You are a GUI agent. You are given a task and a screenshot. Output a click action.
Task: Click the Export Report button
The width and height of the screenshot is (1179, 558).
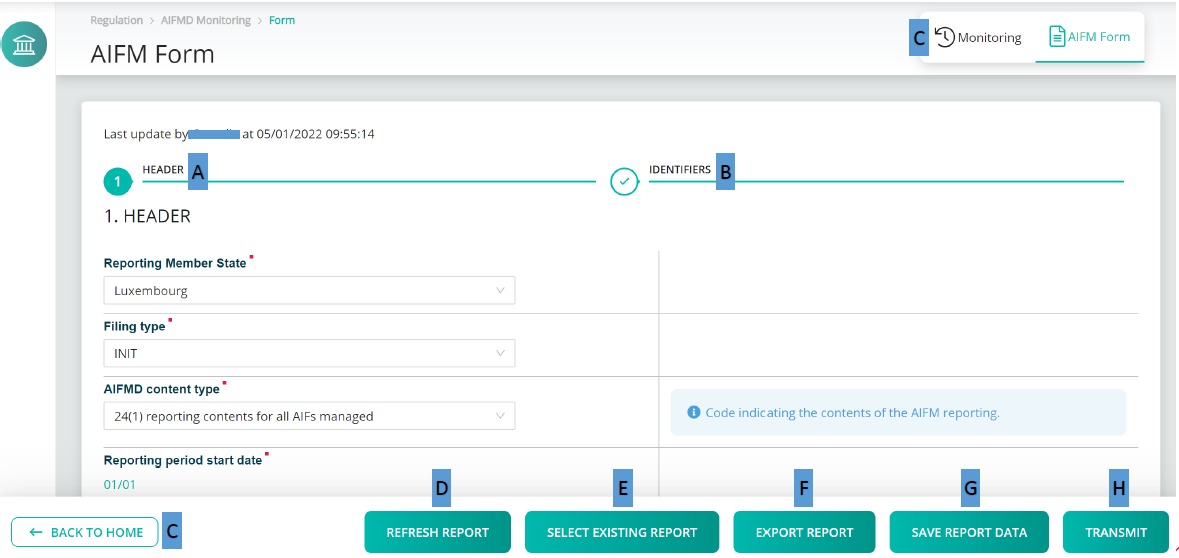pyautogui.click(x=805, y=532)
